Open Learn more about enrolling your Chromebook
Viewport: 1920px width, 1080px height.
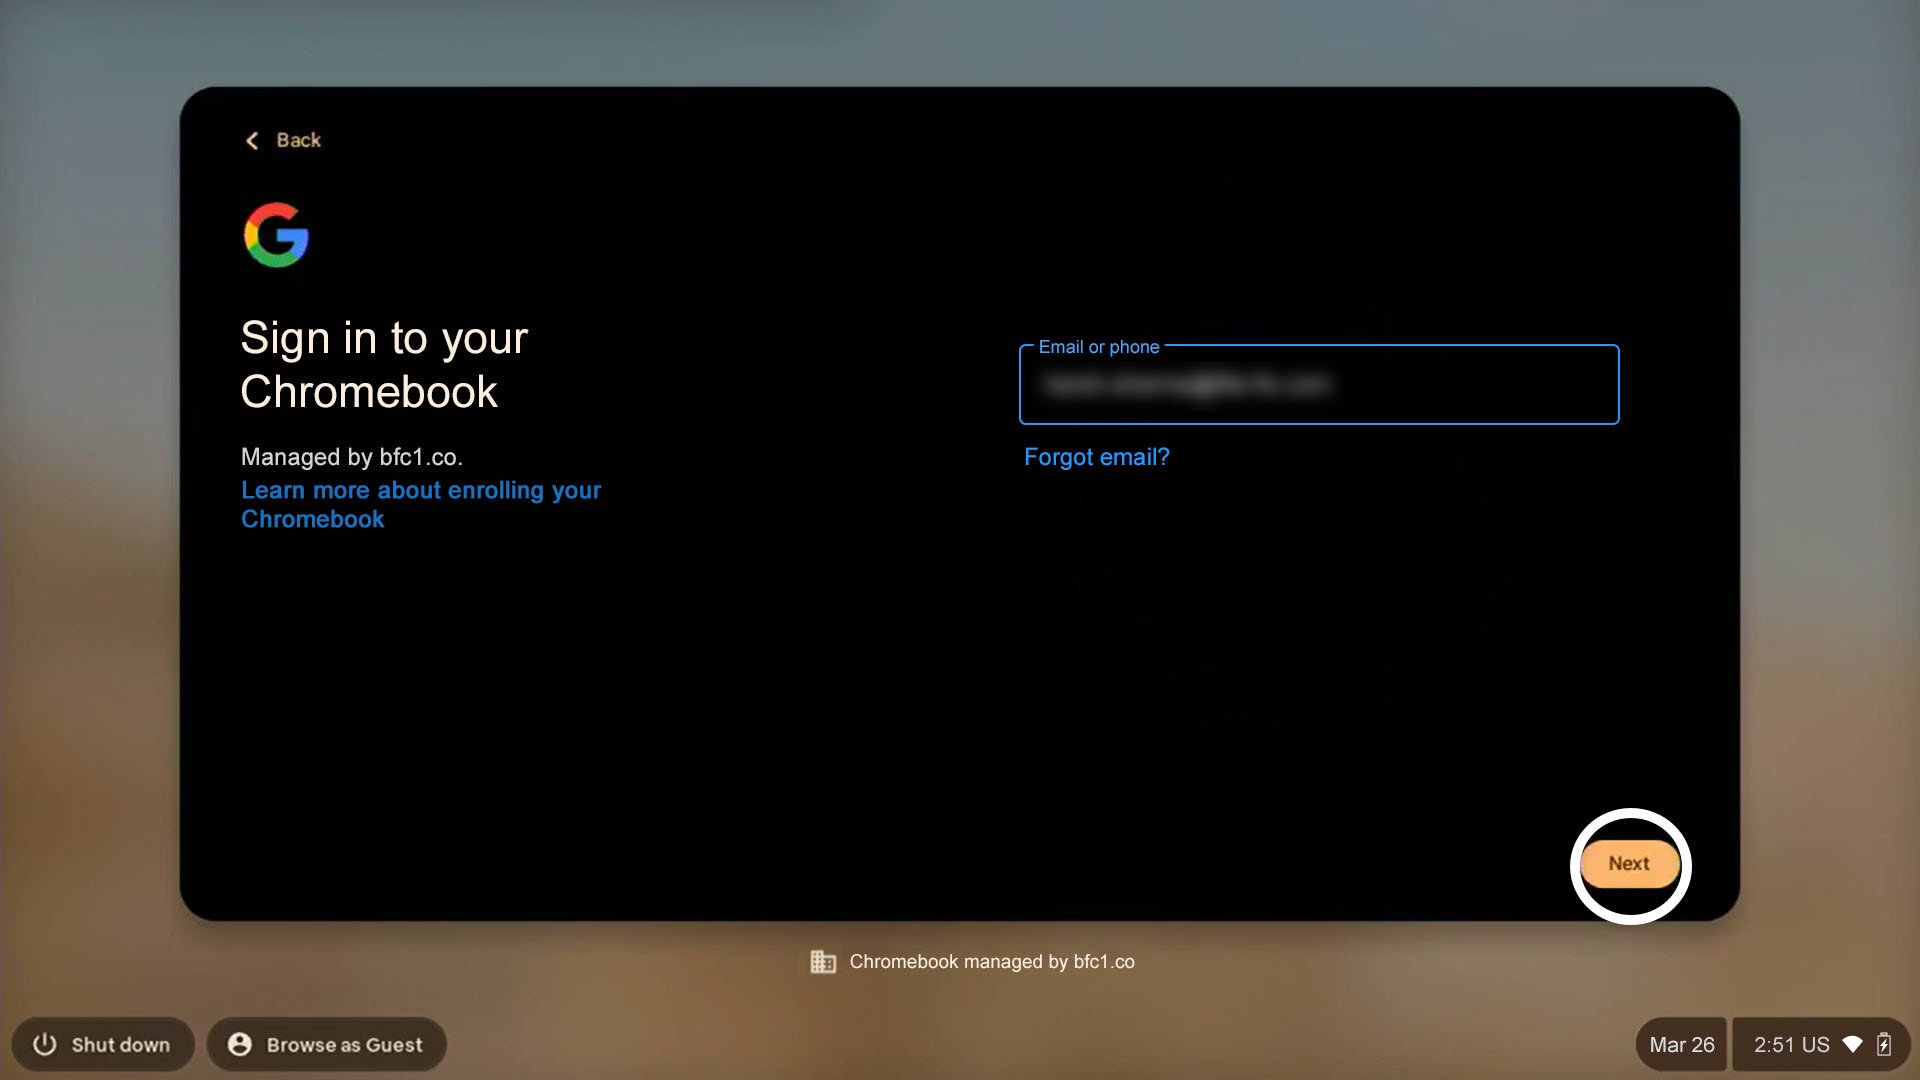point(421,504)
